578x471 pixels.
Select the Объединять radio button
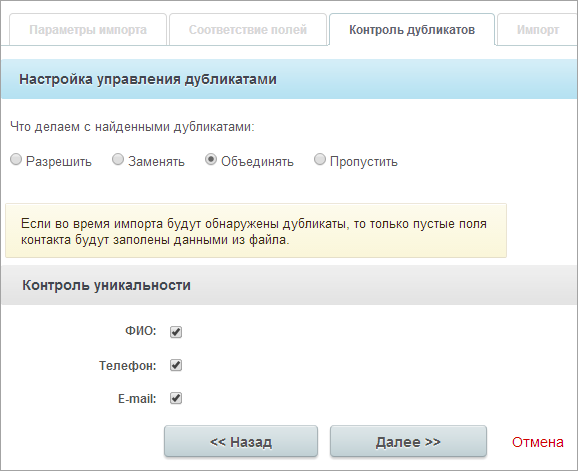[x=210, y=160]
